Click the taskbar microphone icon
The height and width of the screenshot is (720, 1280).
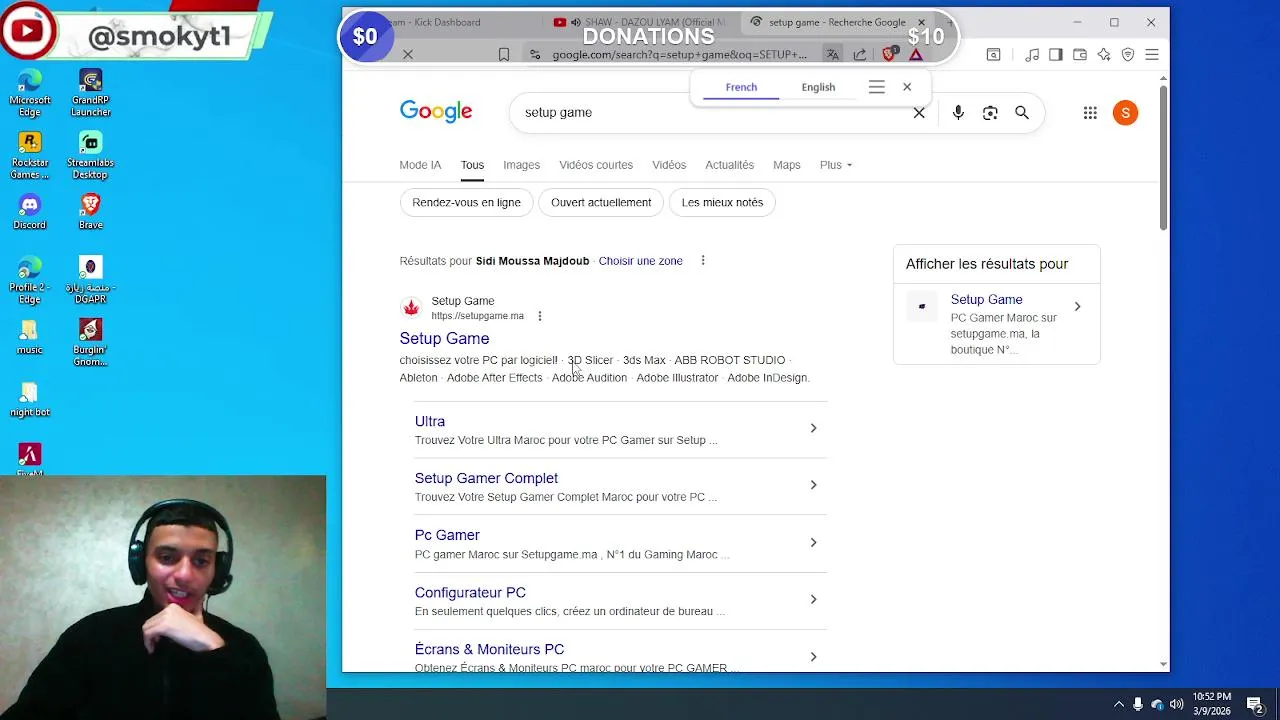(1138, 704)
